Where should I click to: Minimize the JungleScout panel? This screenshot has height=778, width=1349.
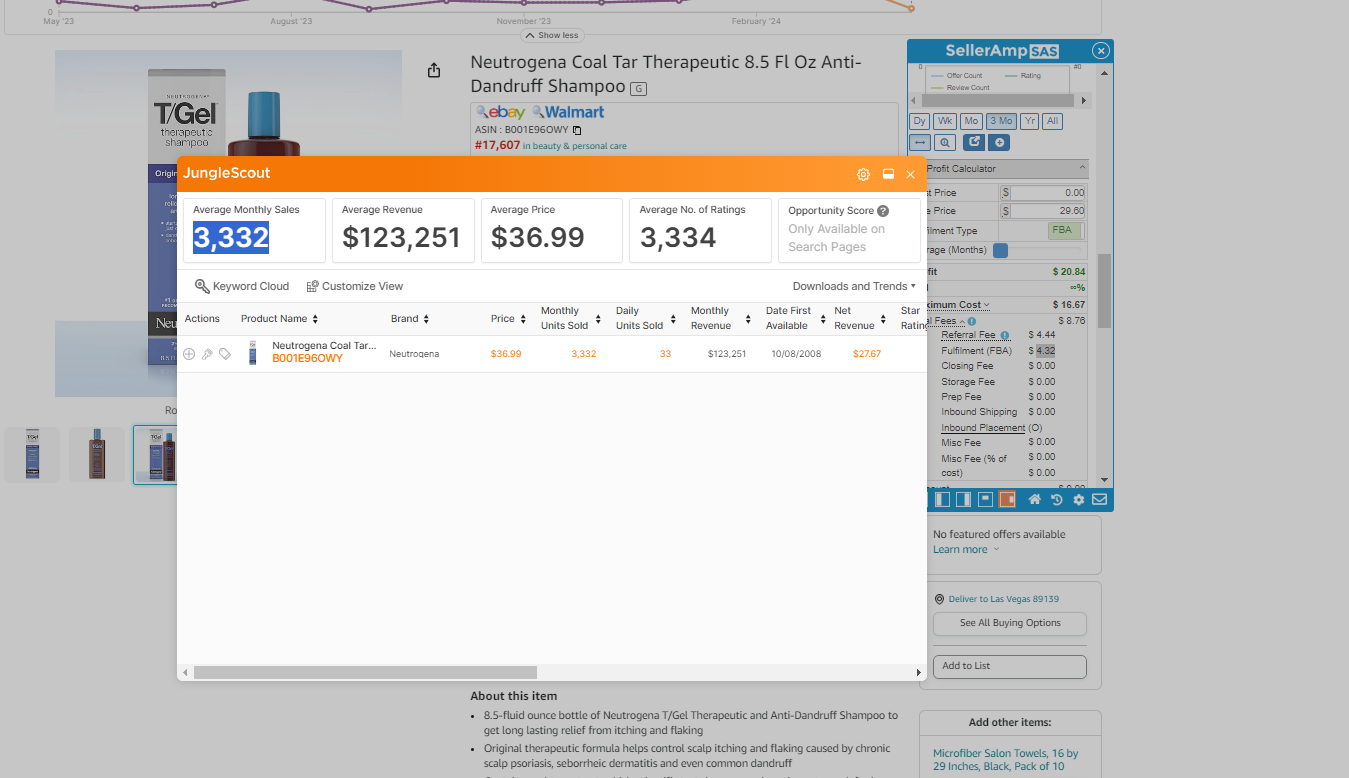click(x=888, y=174)
